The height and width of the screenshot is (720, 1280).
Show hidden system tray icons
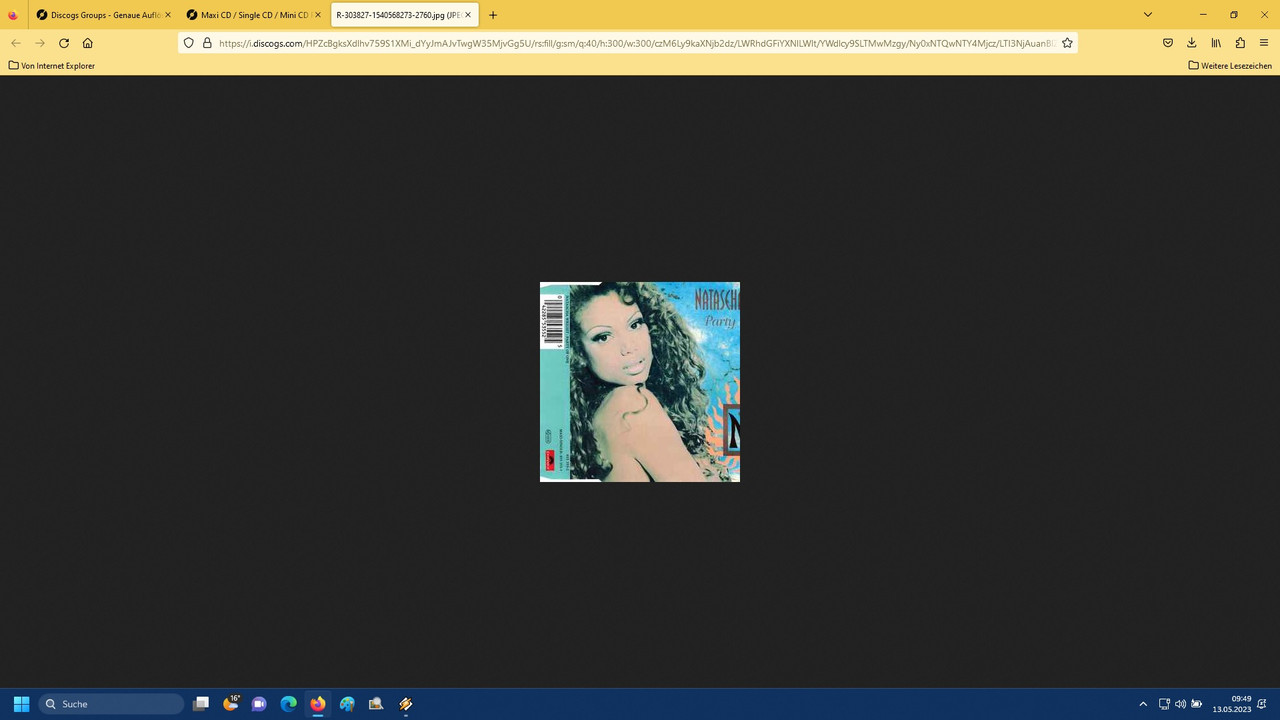1143,704
